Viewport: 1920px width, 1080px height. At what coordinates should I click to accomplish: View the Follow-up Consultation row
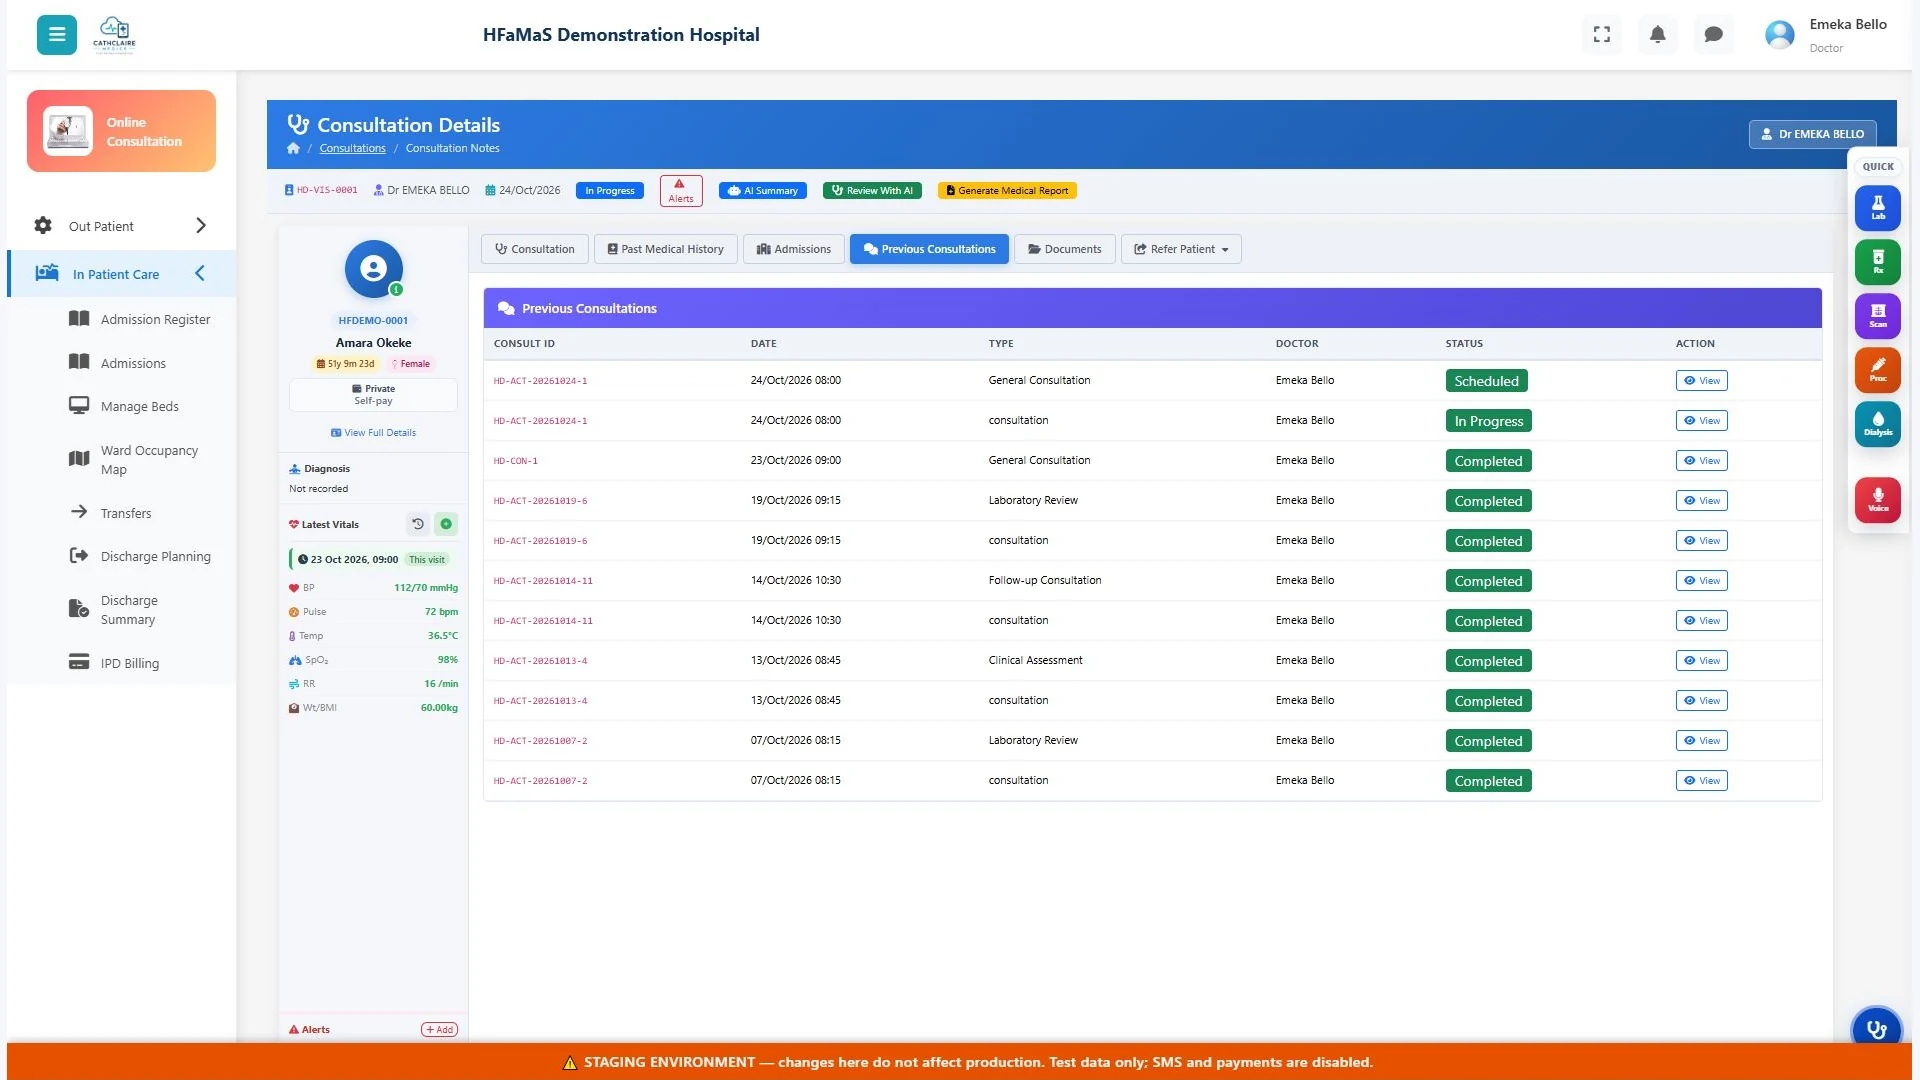coord(1701,580)
